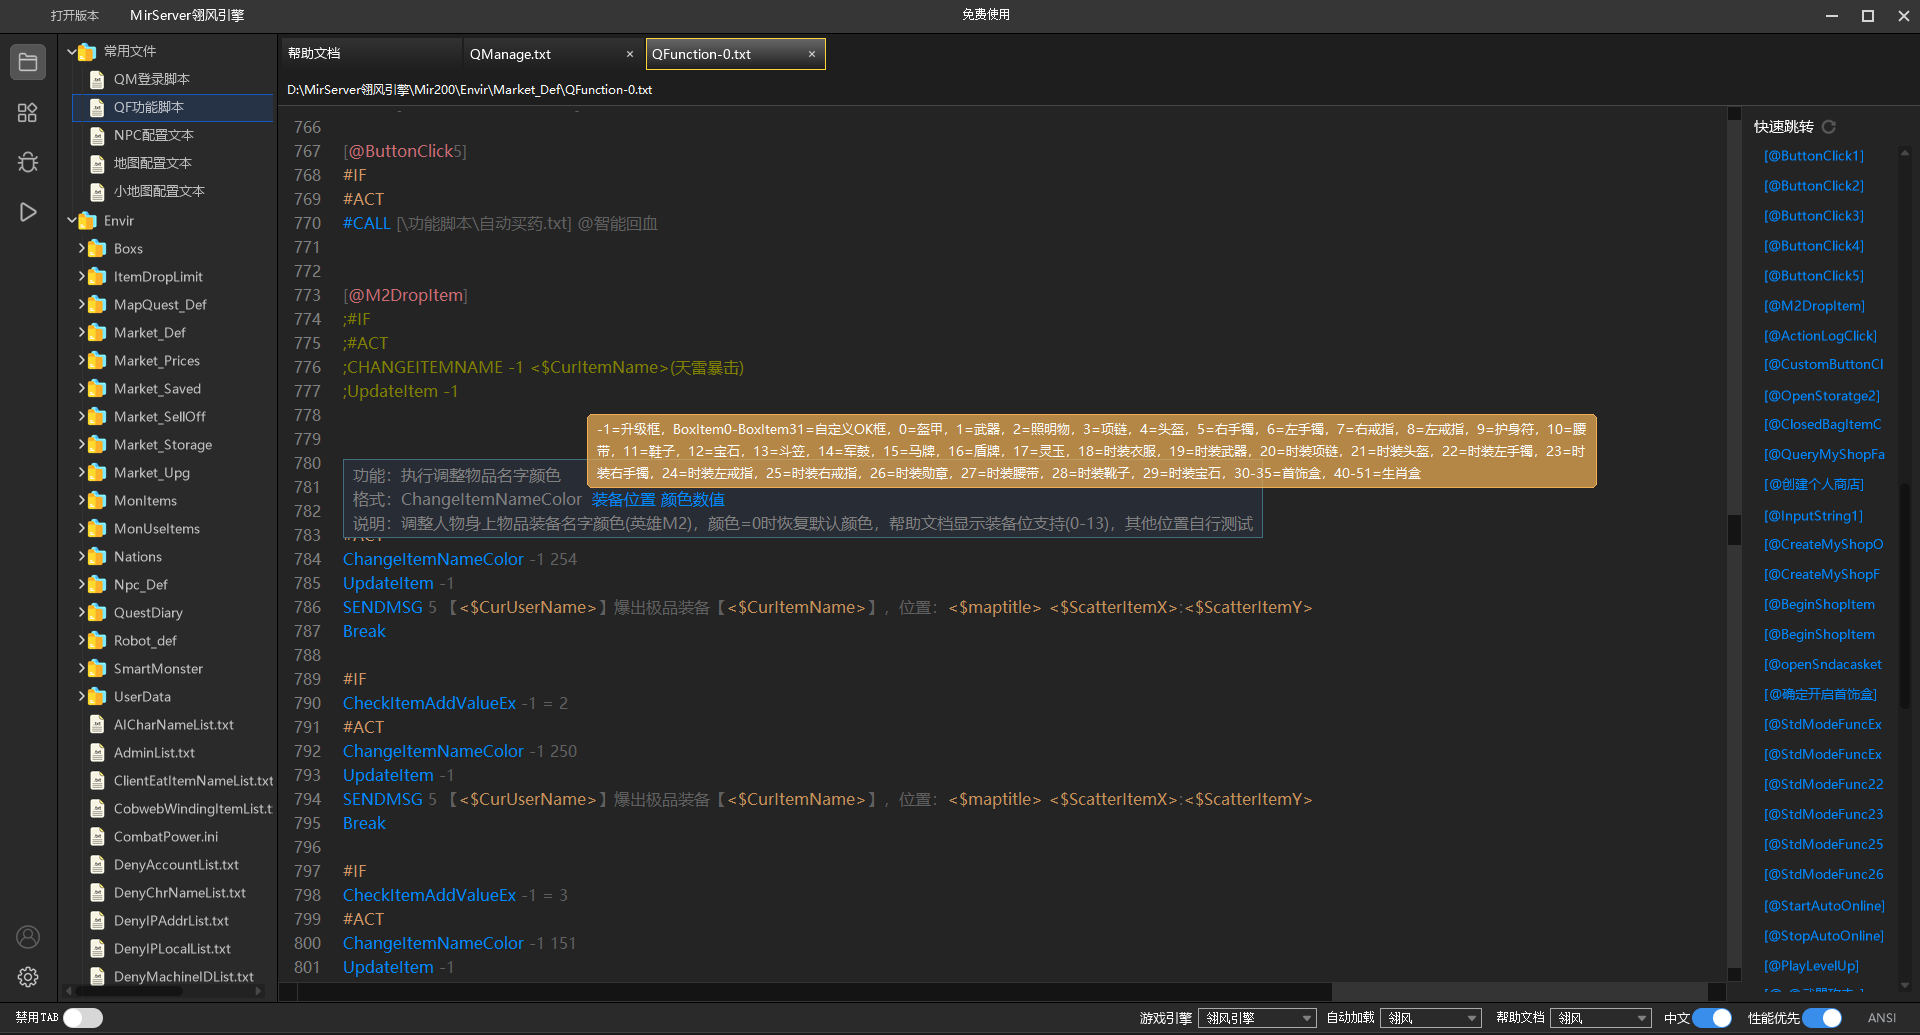Open the 打开版本 menu
This screenshot has width=1920, height=1035.
point(75,15)
